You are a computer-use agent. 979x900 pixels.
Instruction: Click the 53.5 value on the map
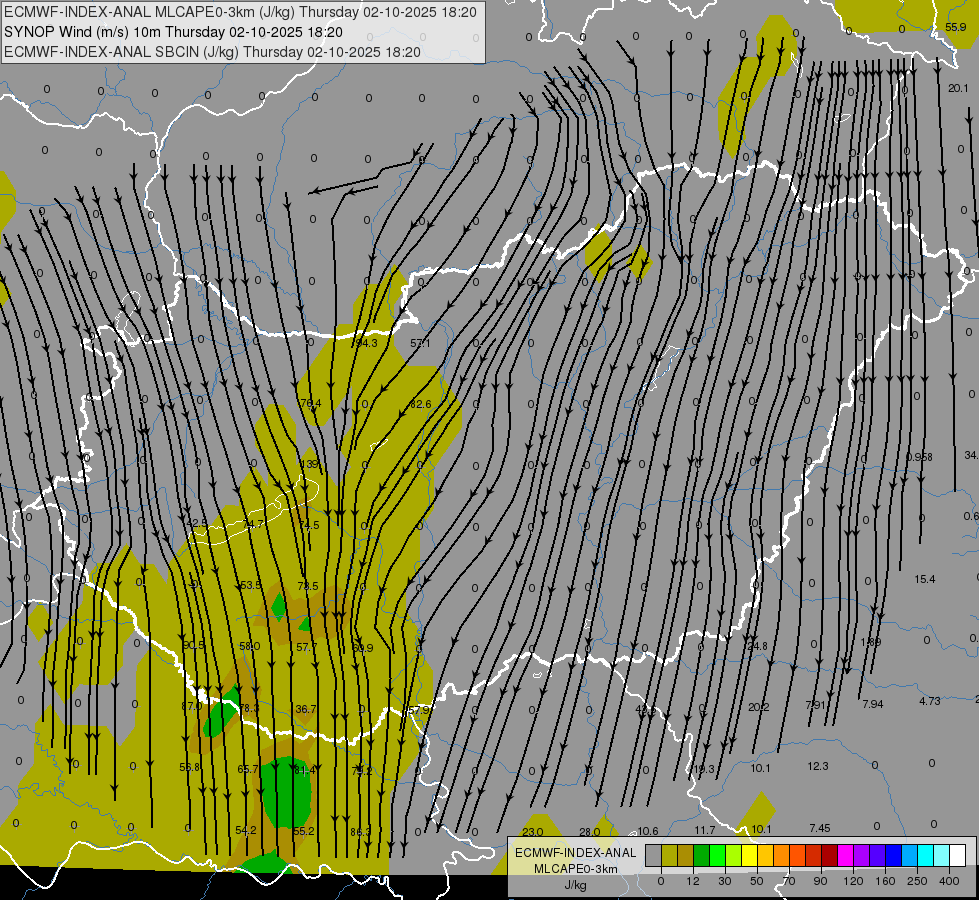250,585
